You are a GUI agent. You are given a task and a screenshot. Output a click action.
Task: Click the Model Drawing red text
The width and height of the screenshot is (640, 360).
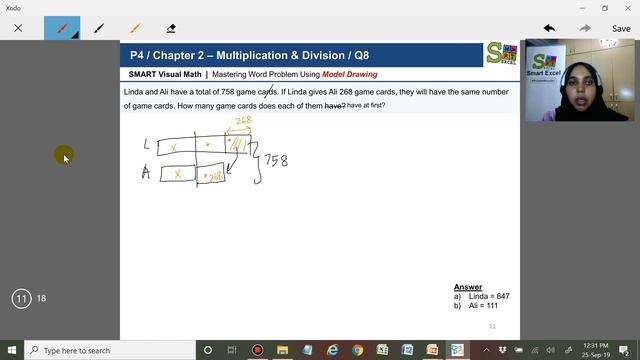350,74
